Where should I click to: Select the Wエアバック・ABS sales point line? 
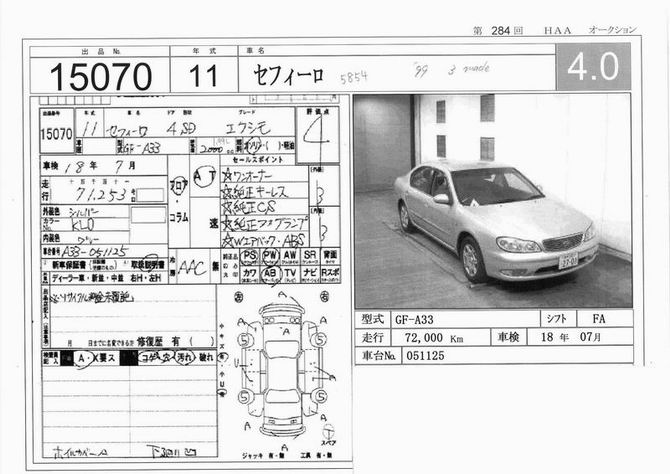[x=264, y=240]
